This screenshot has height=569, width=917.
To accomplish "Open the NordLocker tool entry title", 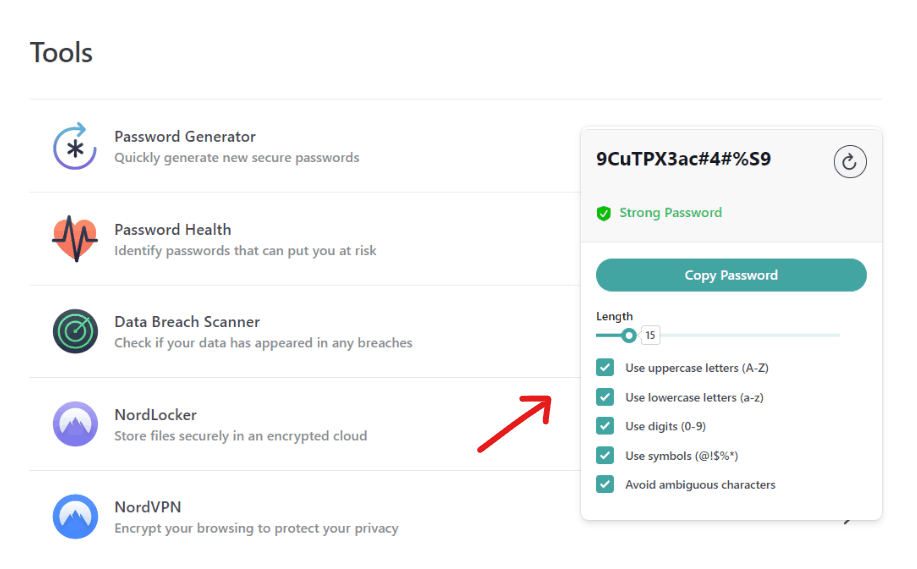I will tap(155, 415).
